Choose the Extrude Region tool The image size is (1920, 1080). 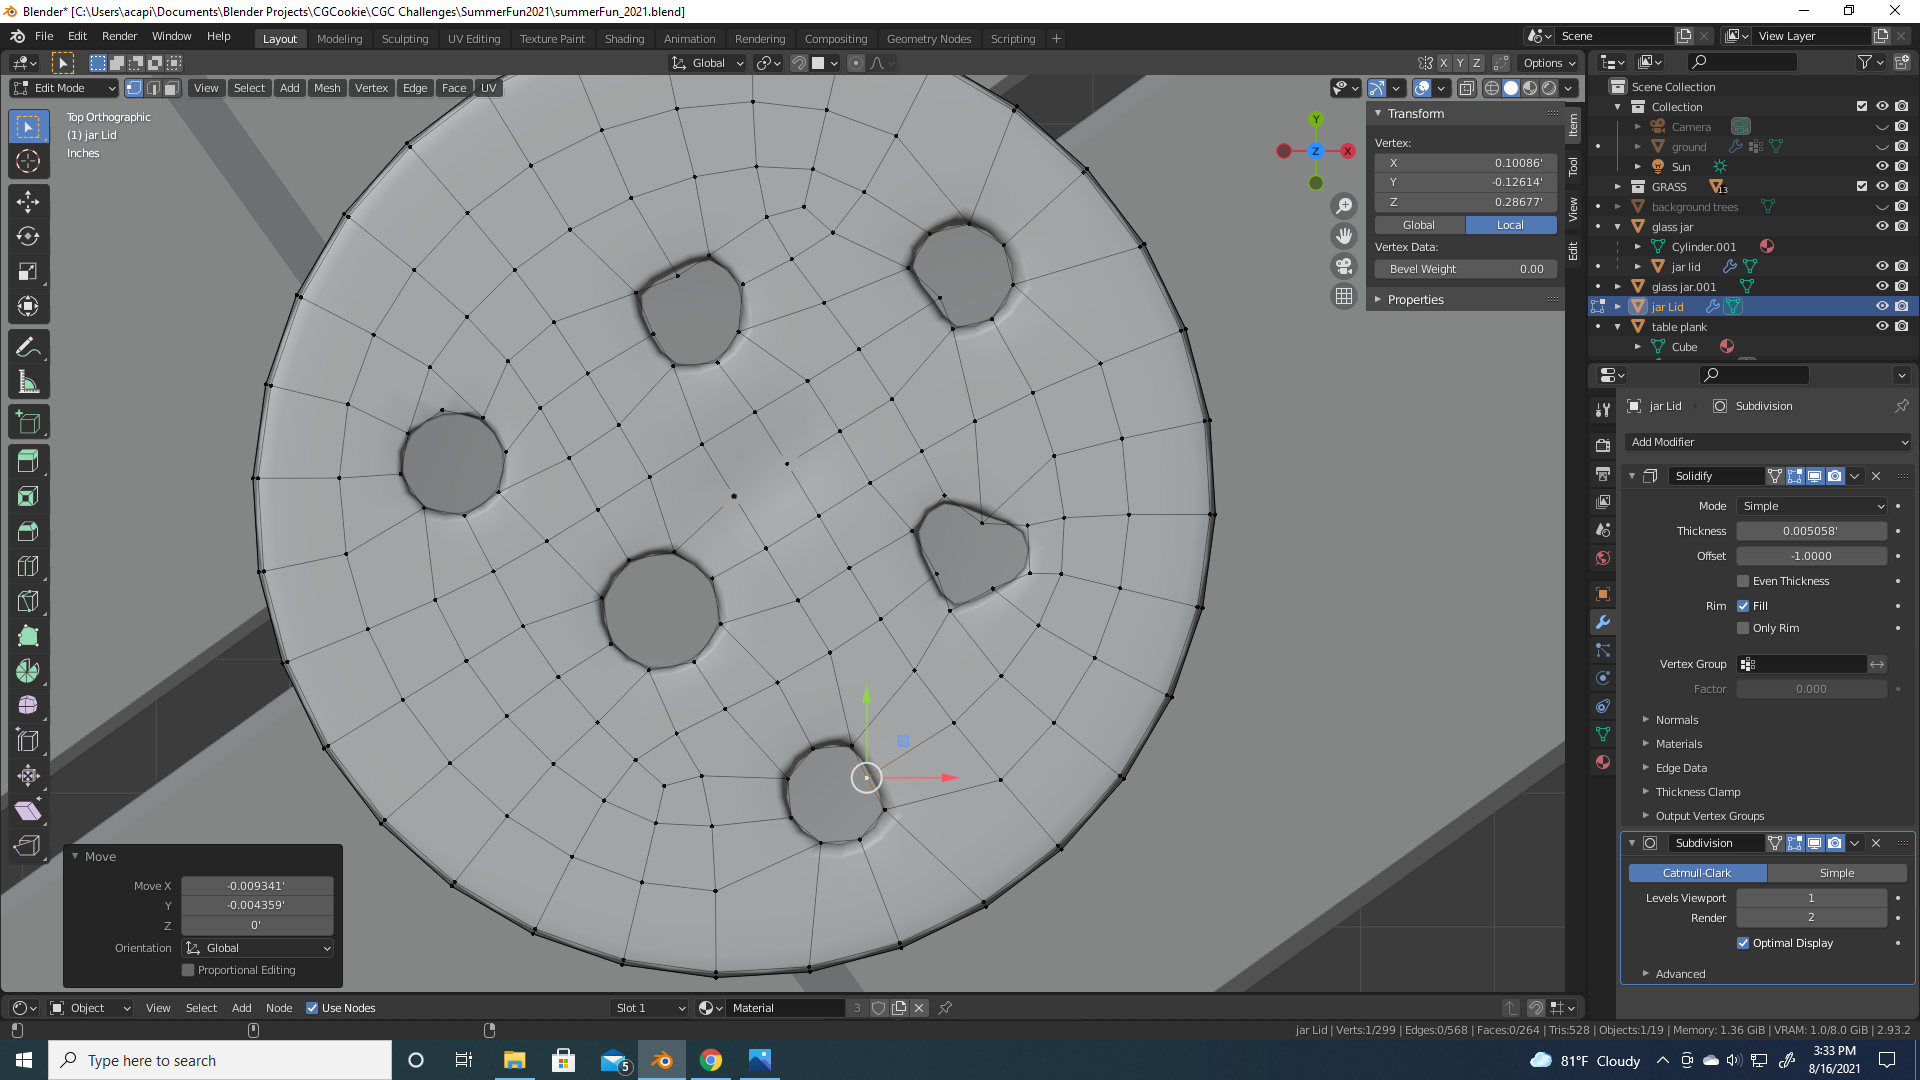click(x=28, y=461)
